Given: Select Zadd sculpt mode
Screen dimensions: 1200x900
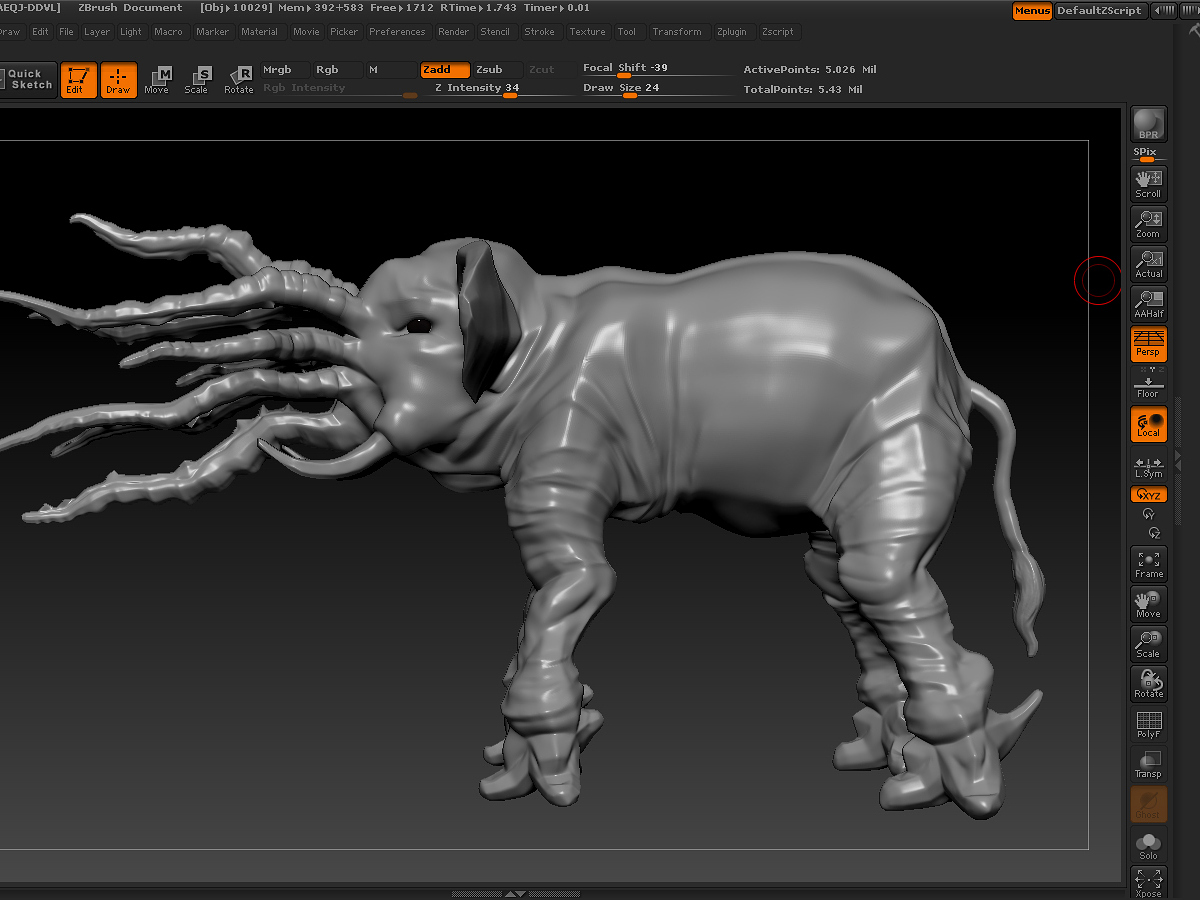Looking at the screenshot, I should (x=445, y=70).
